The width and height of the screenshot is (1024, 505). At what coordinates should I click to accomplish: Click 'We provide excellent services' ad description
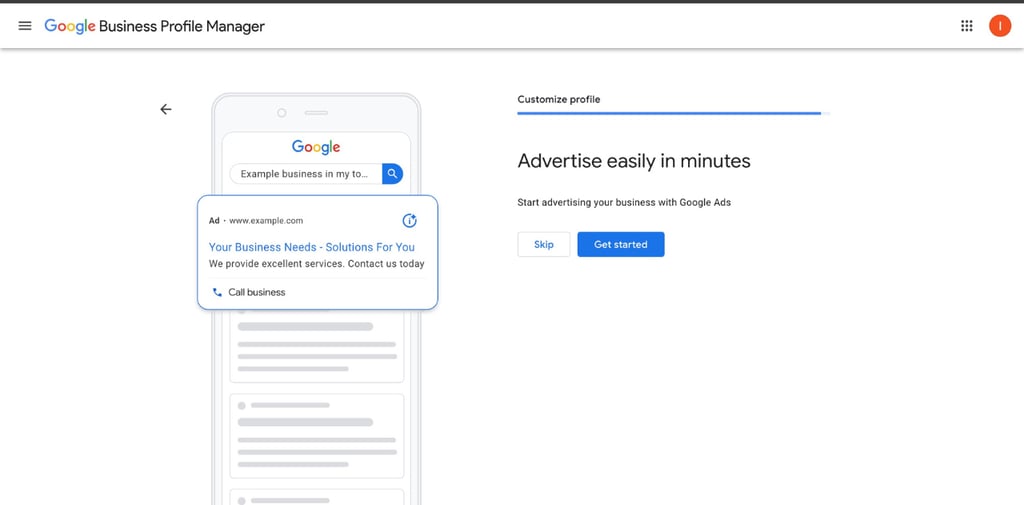(317, 264)
